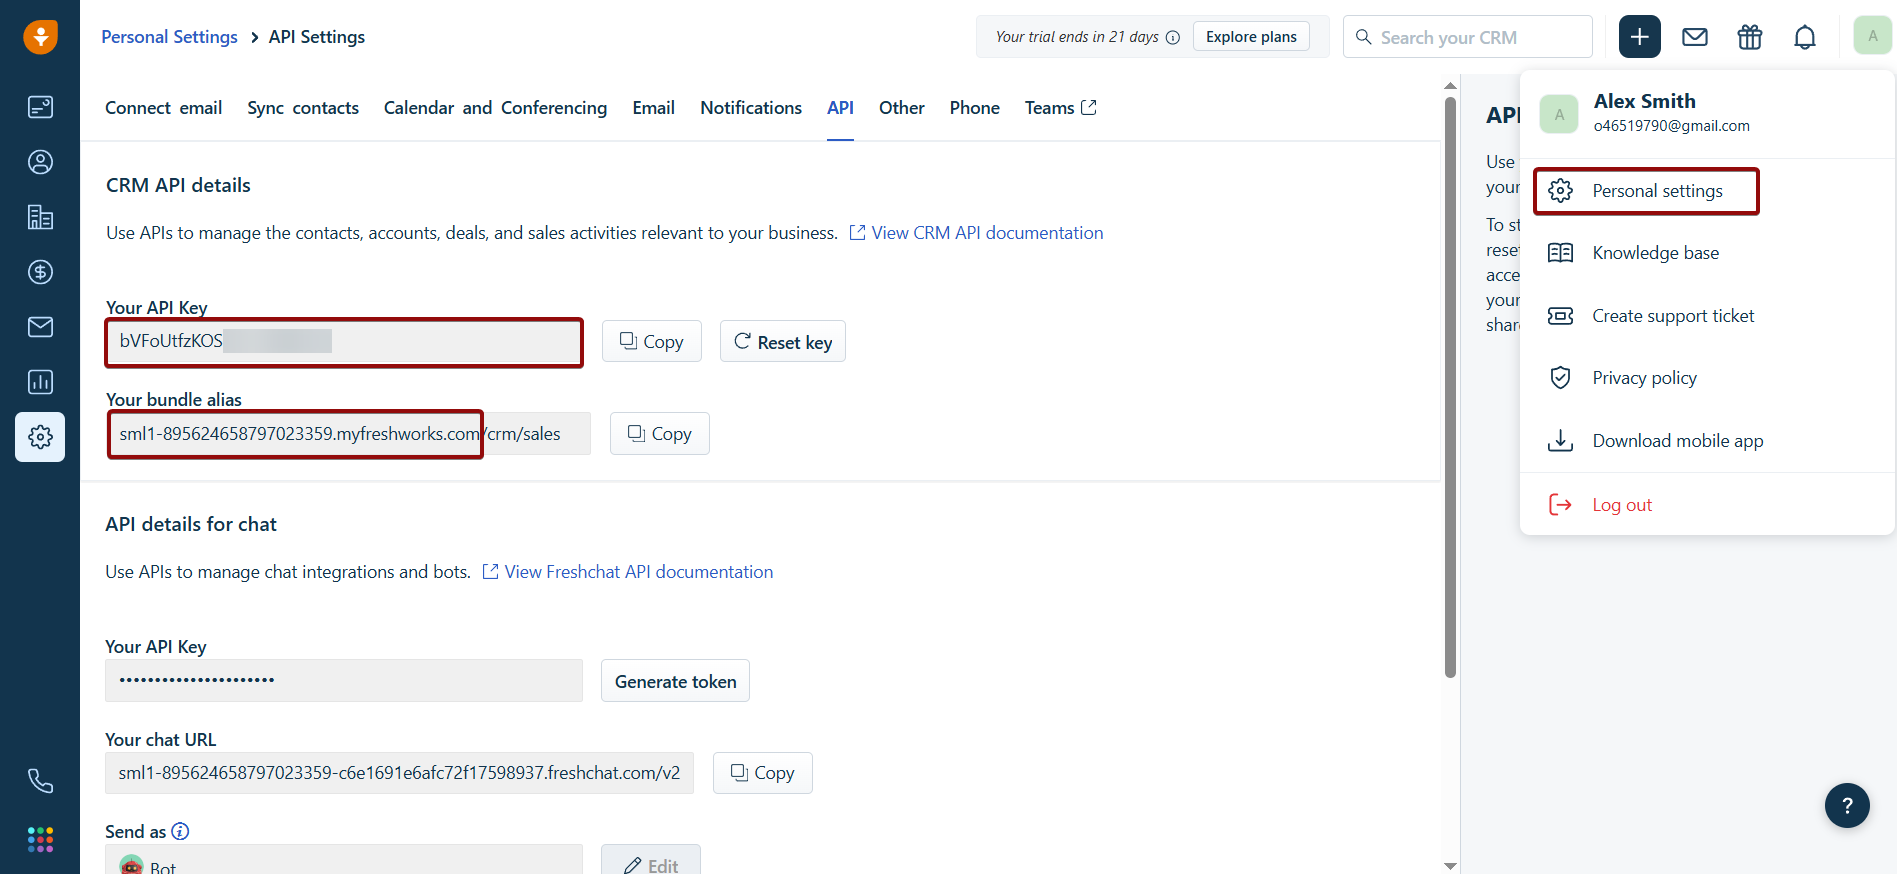The height and width of the screenshot is (874, 1897).
Task: Click the Send as info icon
Action: pos(180,831)
